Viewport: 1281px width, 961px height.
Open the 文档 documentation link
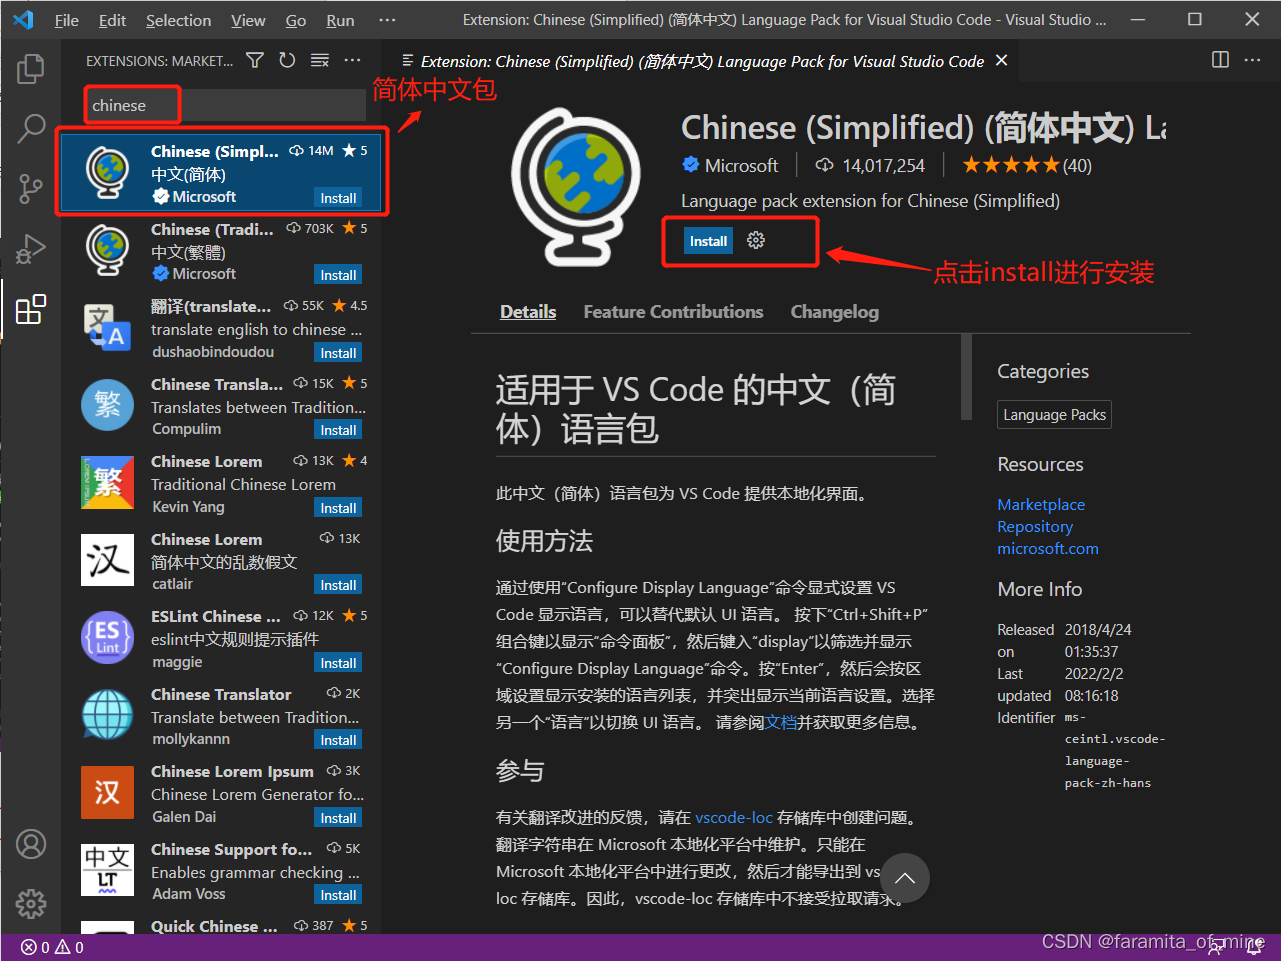tap(781, 722)
